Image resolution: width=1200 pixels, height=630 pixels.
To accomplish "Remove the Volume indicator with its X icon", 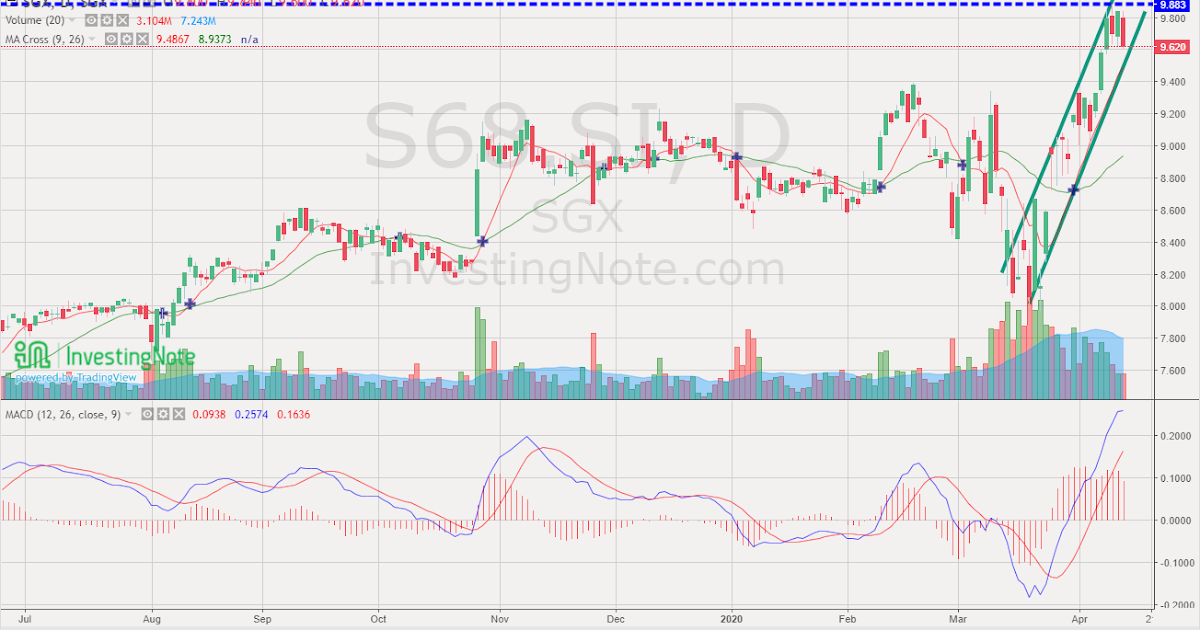I will coord(122,20).
